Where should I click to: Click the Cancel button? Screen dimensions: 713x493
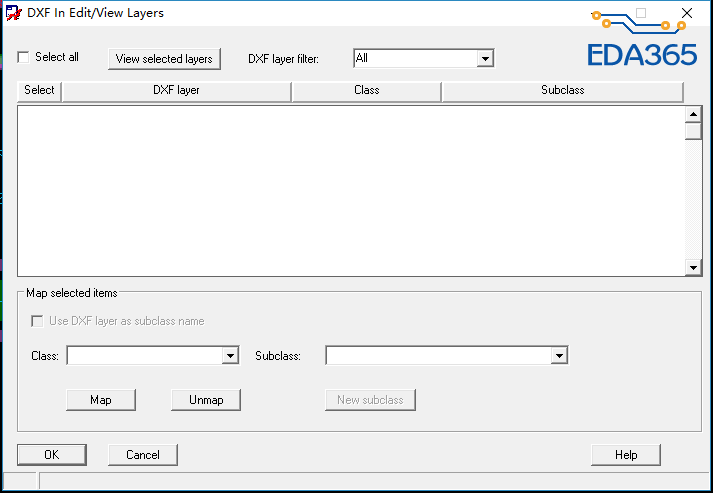pyautogui.click(x=143, y=455)
